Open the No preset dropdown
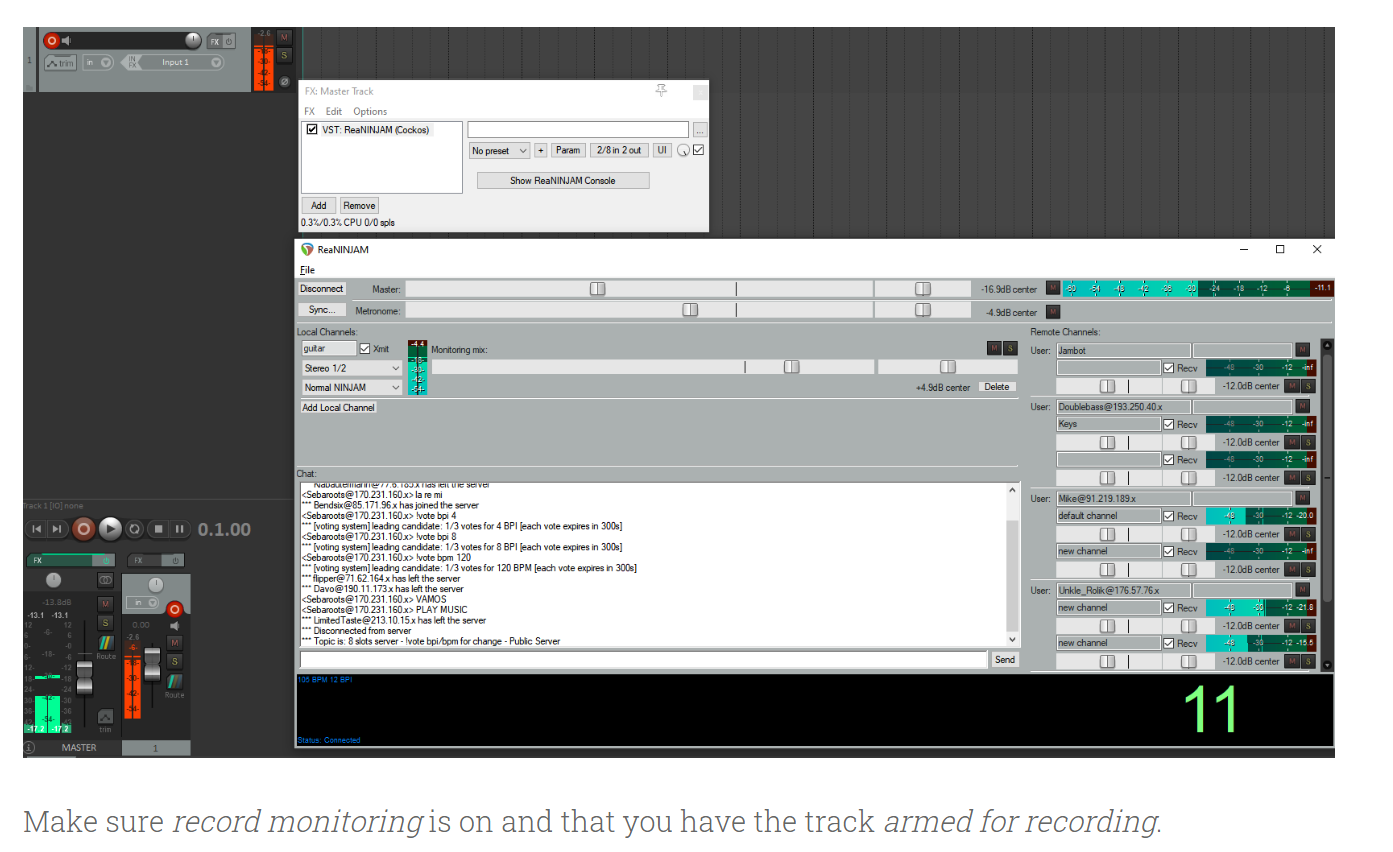The image size is (1393, 852). click(x=499, y=151)
